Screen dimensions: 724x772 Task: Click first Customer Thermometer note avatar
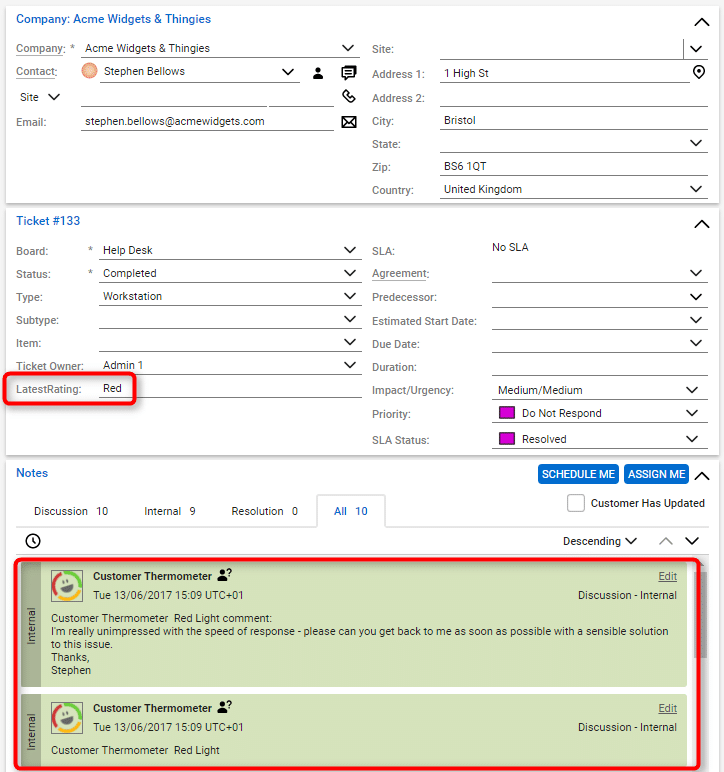(x=67, y=586)
